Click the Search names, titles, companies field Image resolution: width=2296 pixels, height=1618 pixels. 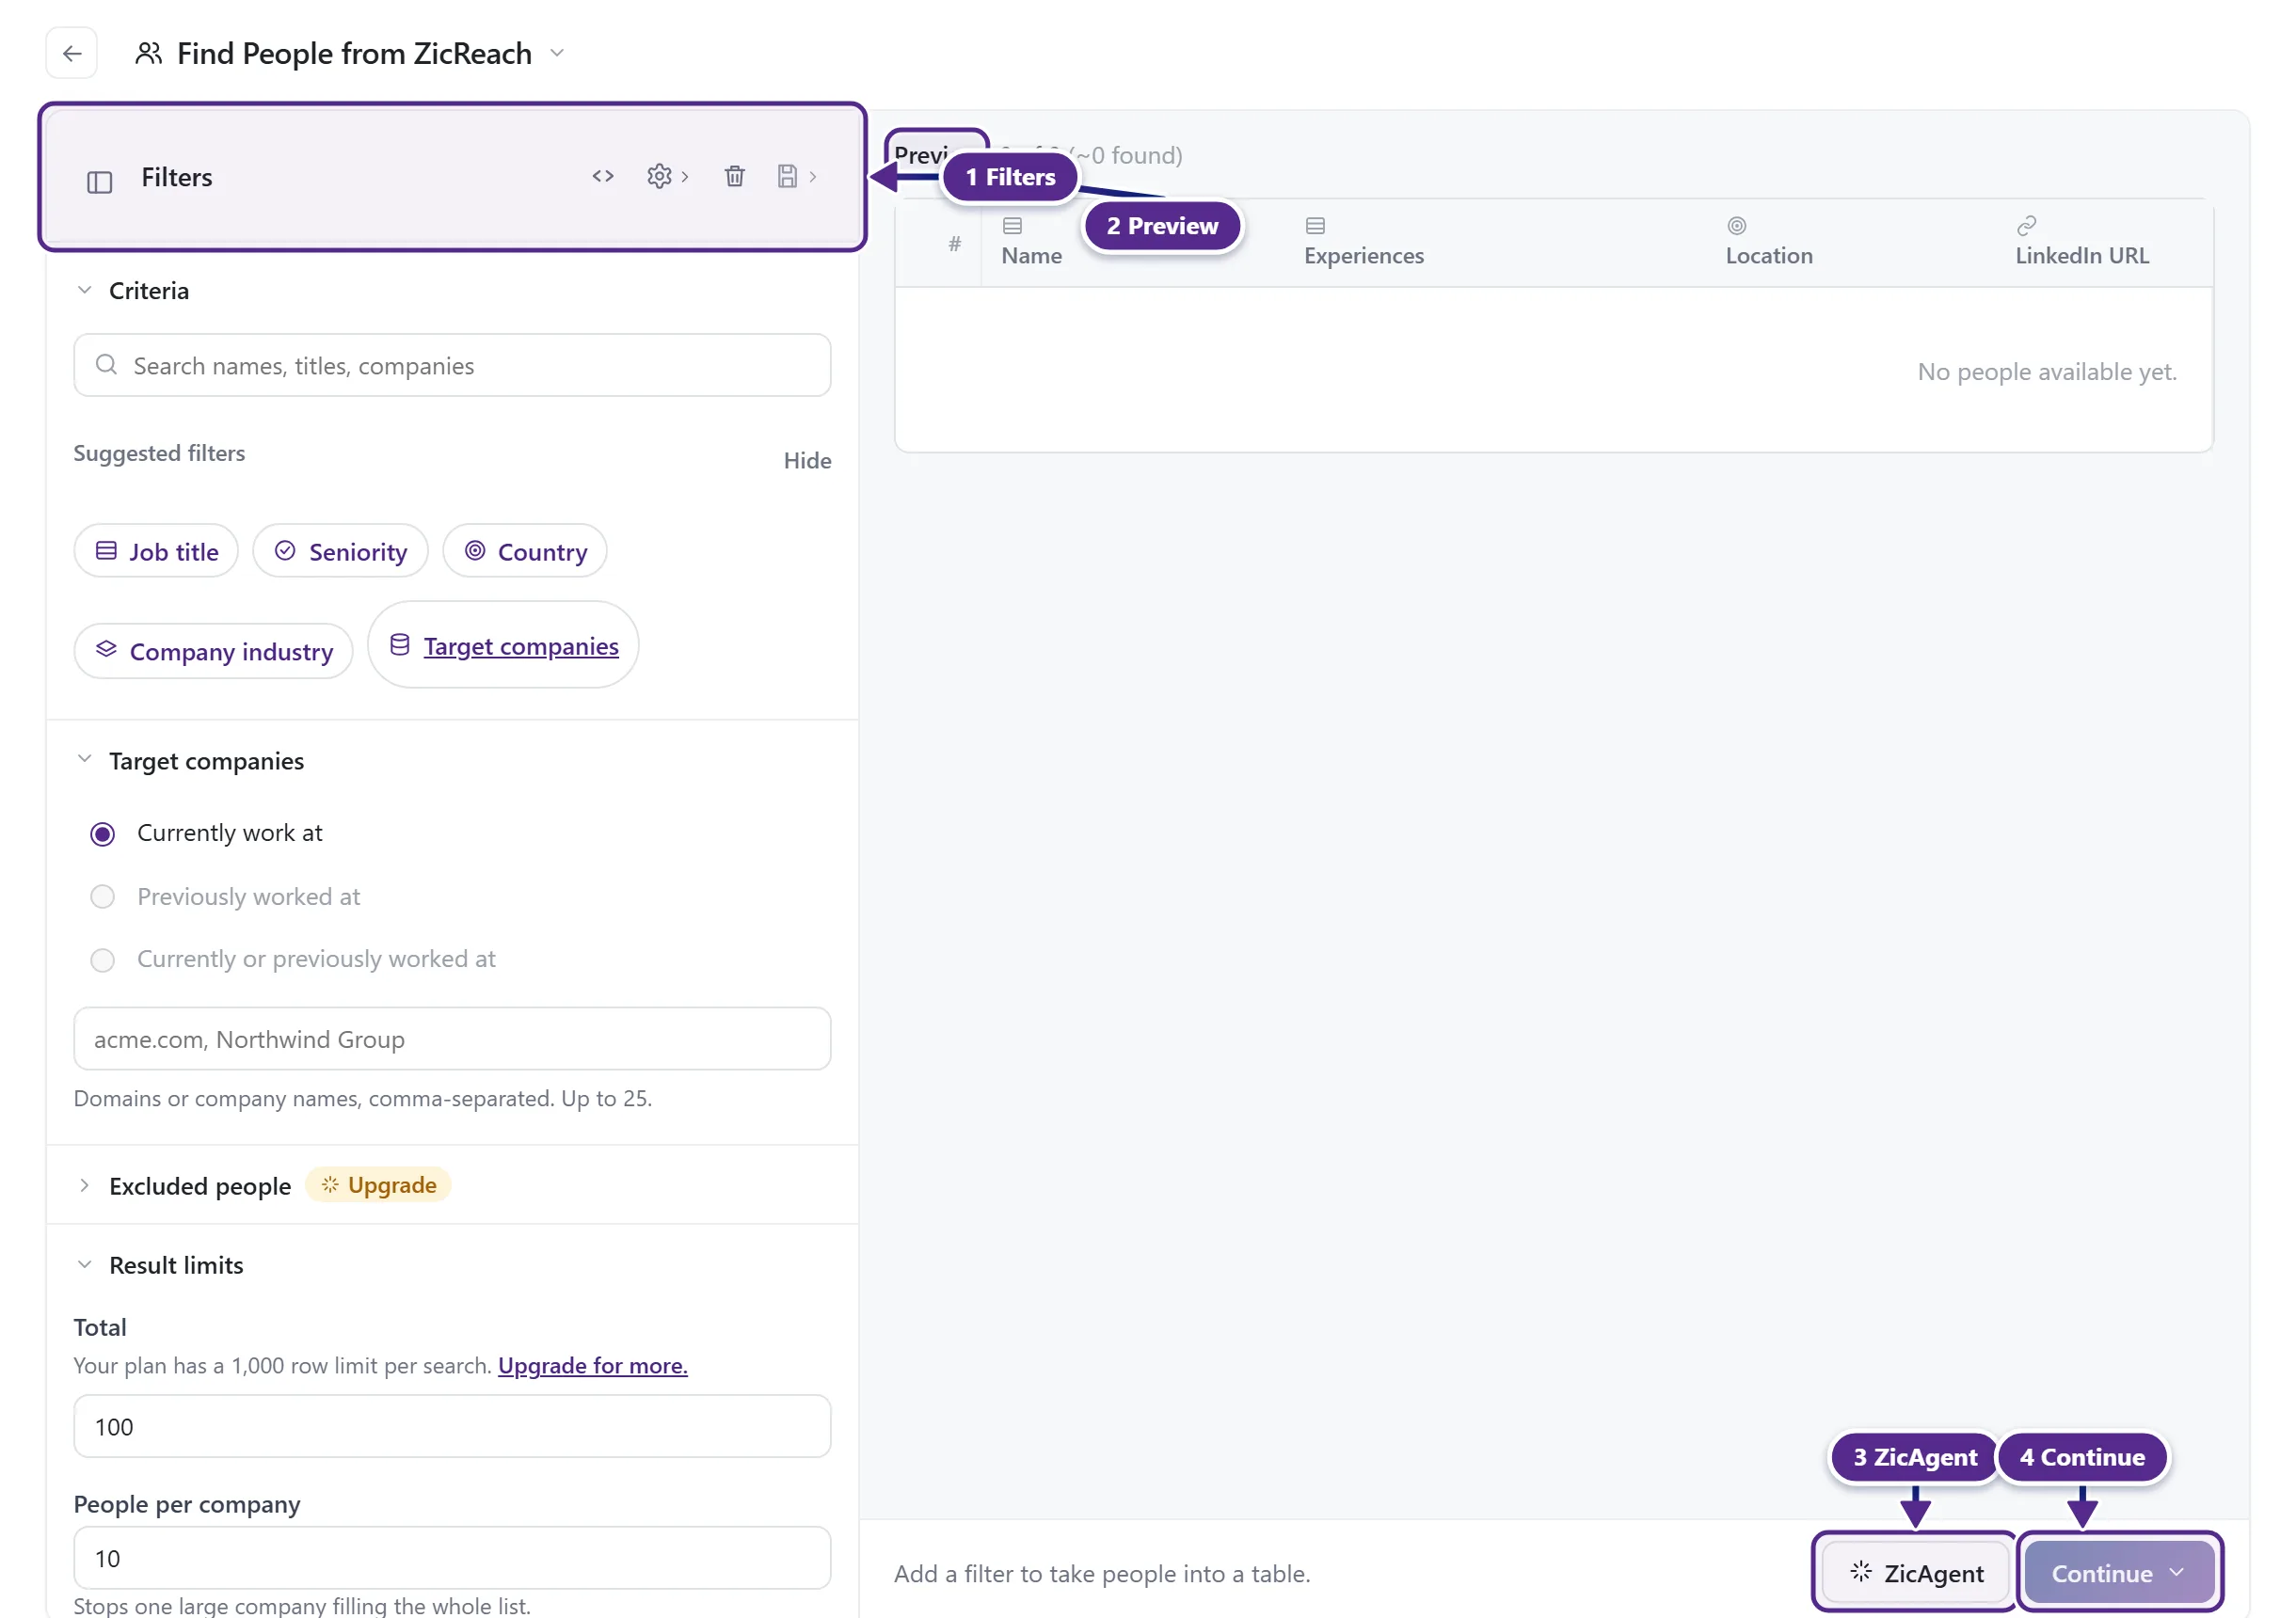[452, 365]
